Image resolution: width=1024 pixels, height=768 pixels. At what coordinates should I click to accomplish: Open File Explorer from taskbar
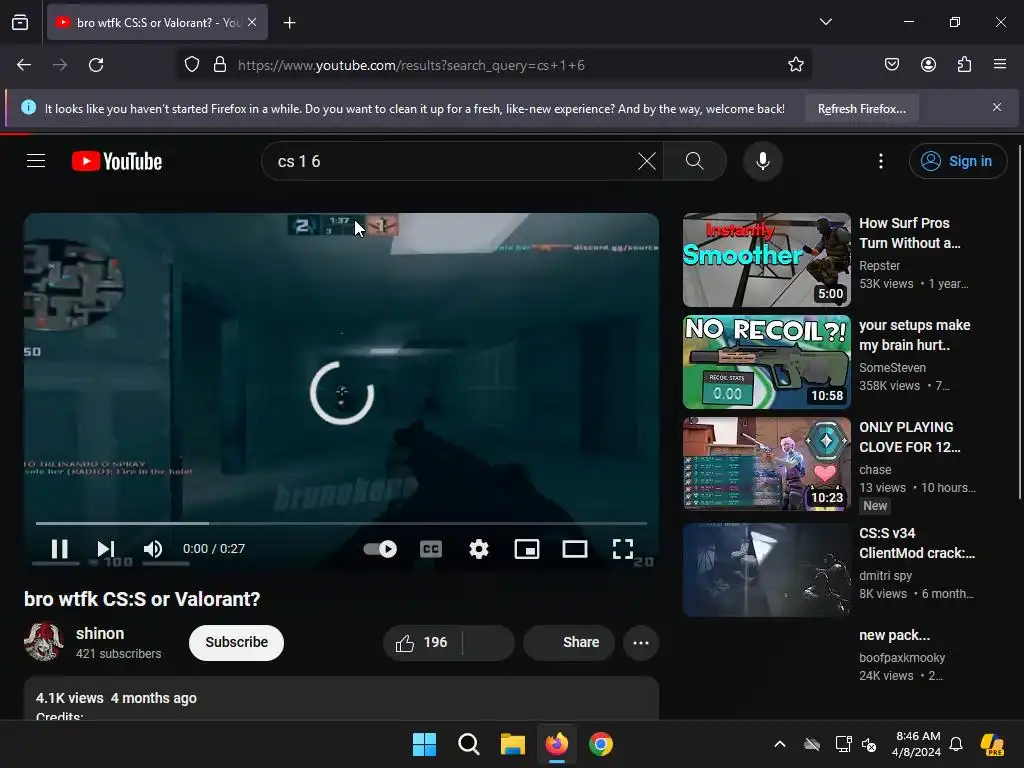(513, 744)
